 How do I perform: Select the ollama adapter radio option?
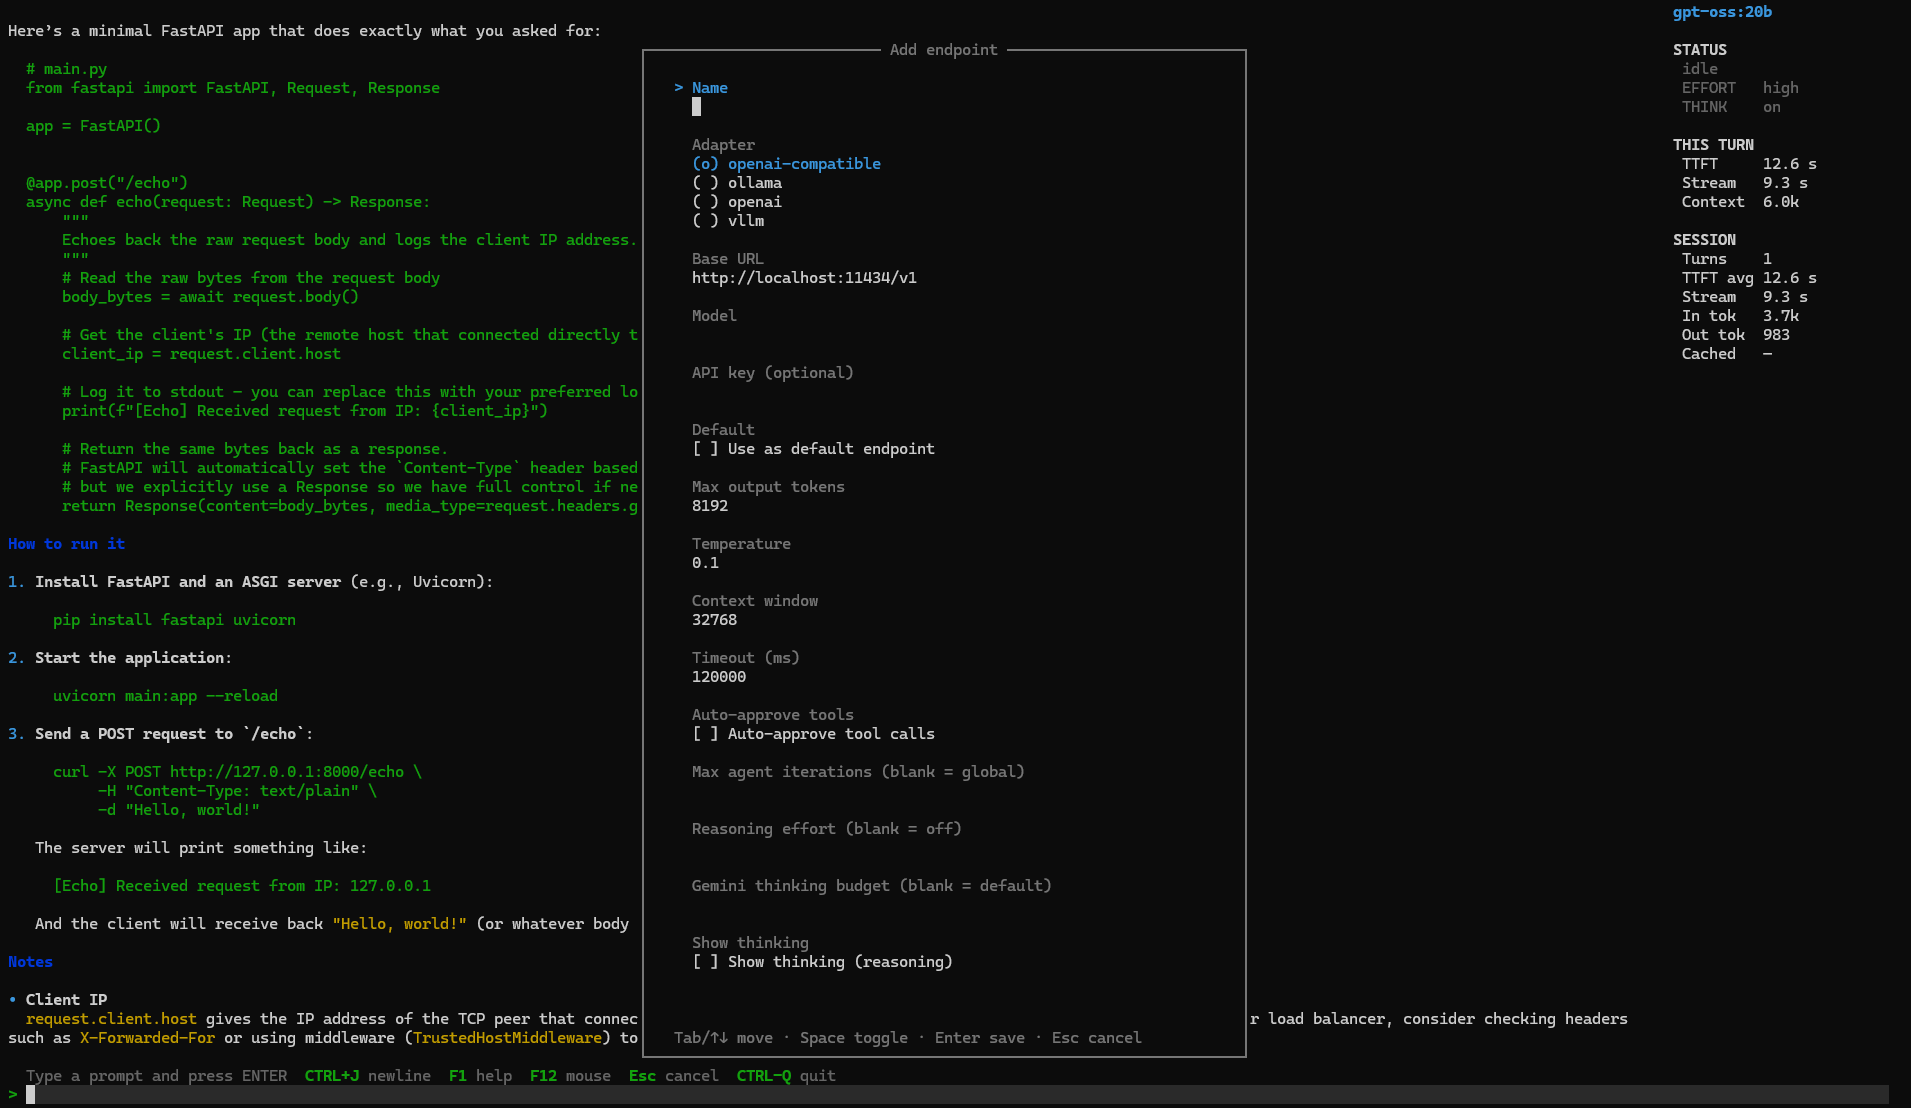click(x=737, y=183)
